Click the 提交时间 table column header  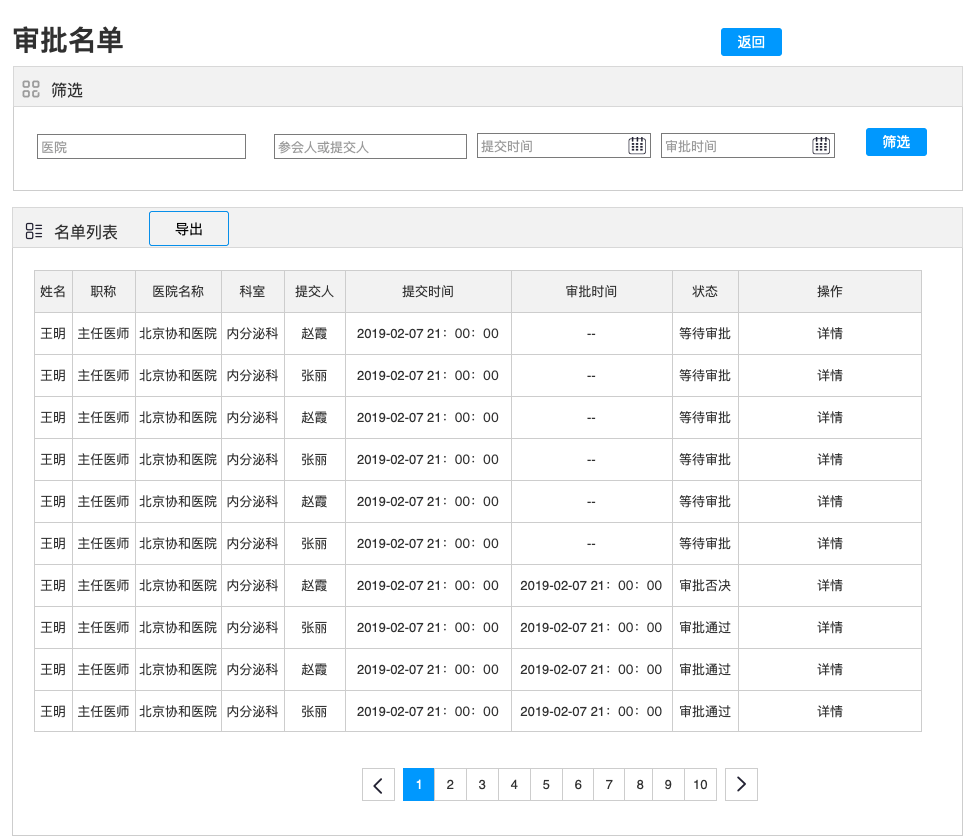pyautogui.click(x=428, y=291)
